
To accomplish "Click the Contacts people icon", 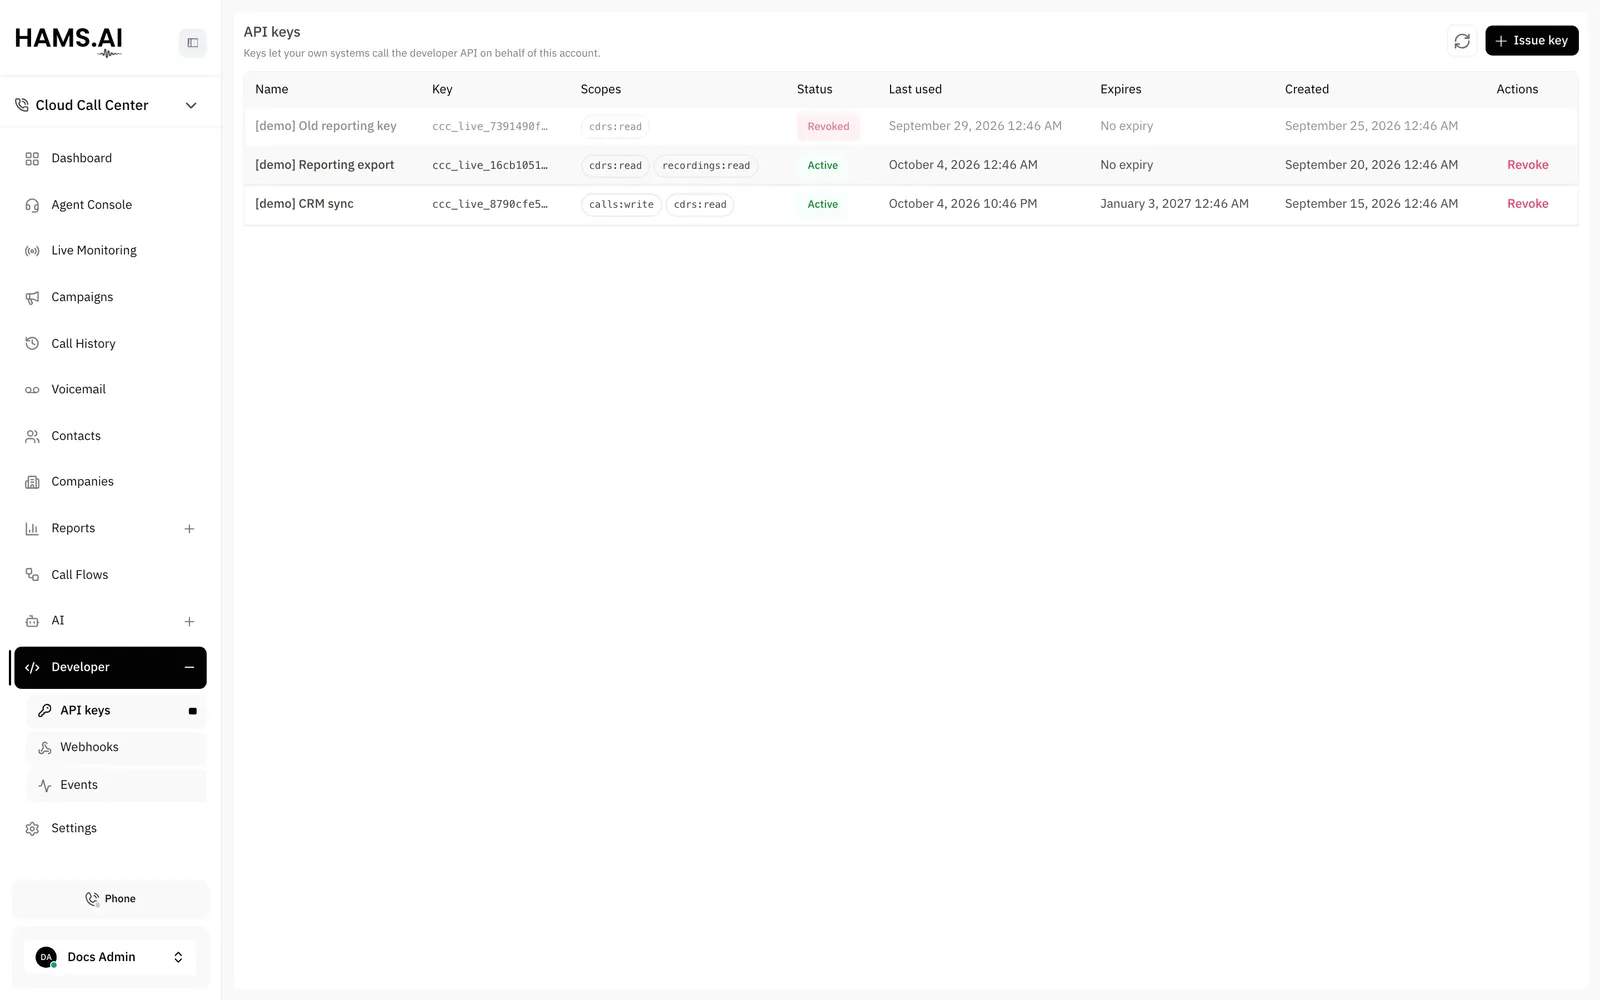I will point(32,436).
